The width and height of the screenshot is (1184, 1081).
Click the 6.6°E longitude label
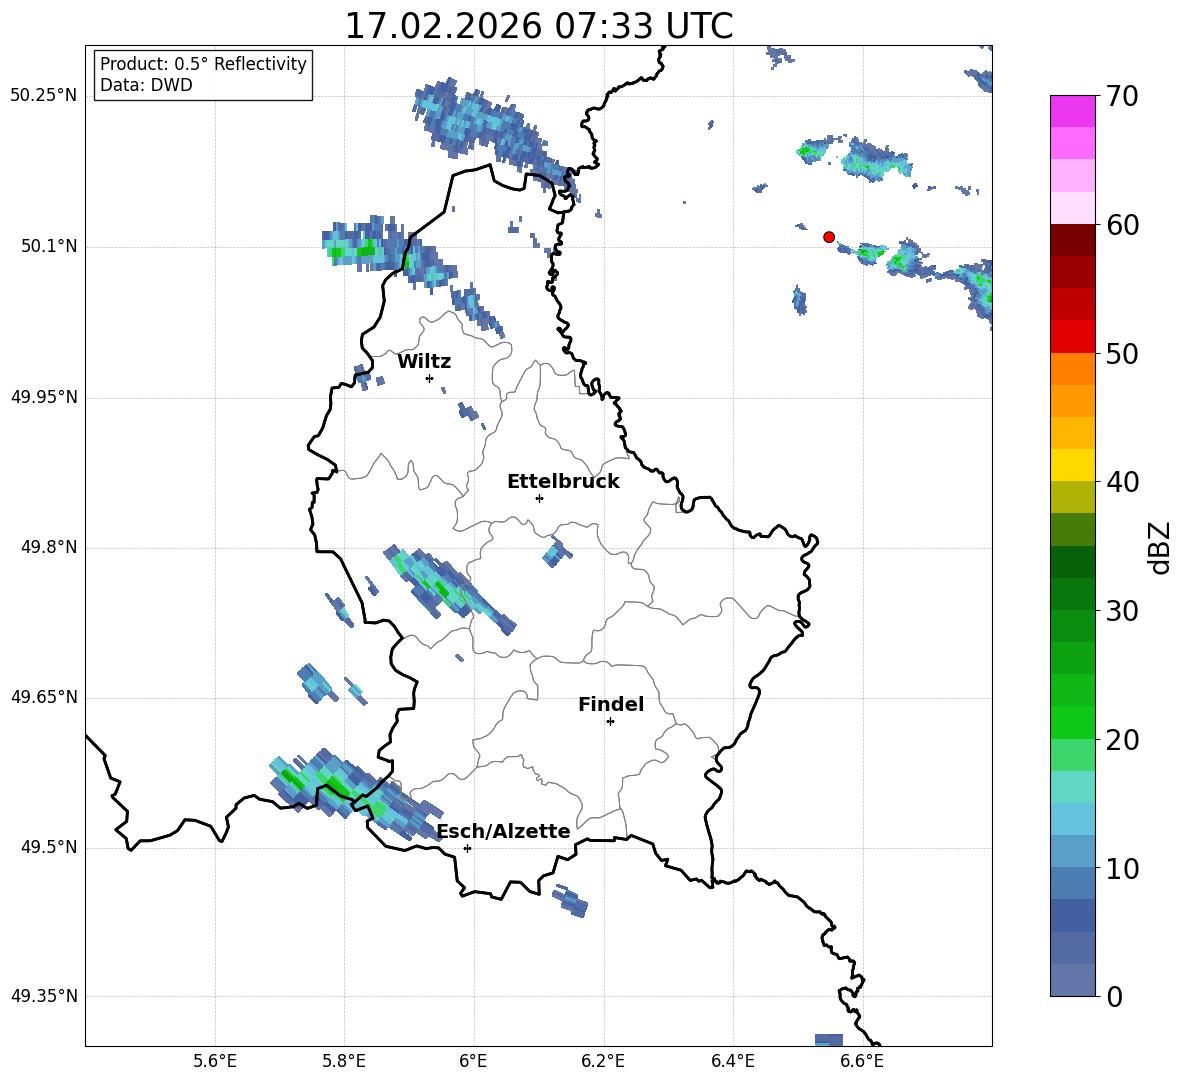coord(862,1061)
